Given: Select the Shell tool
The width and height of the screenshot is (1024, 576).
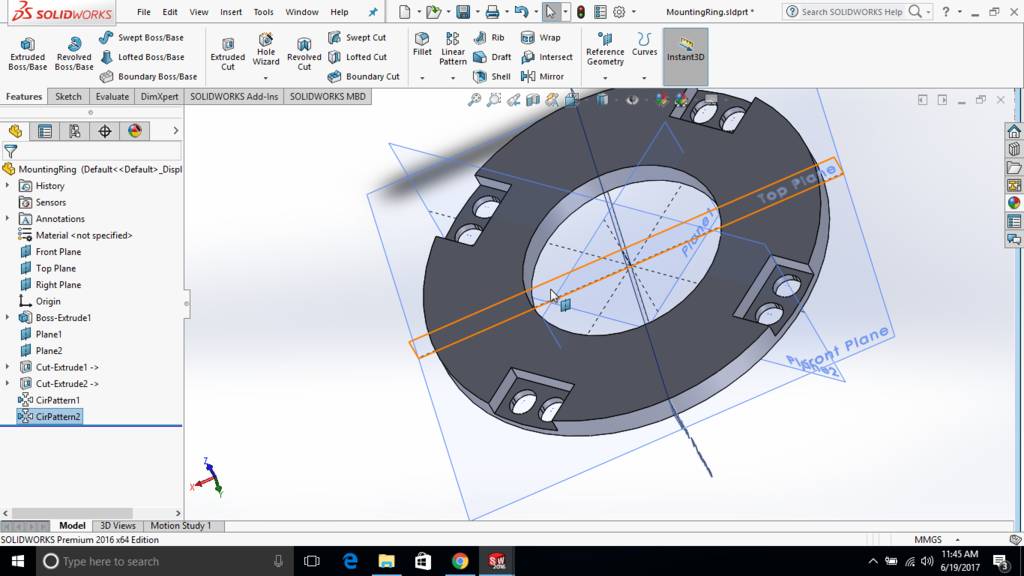Looking at the screenshot, I should coord(491,76).
